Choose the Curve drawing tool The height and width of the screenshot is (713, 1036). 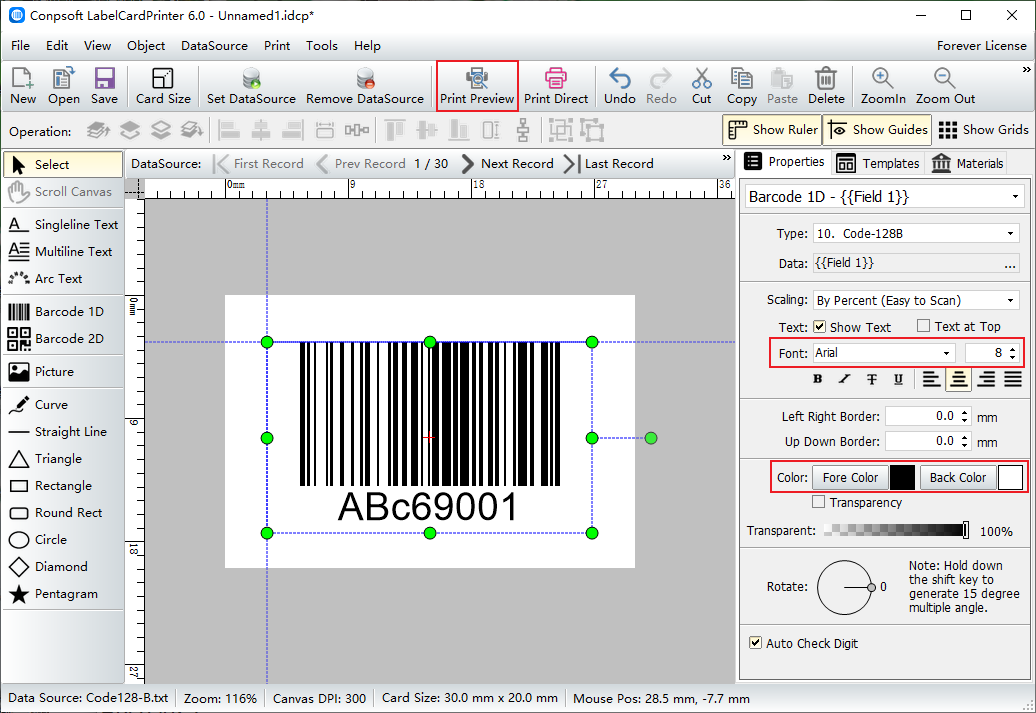click(63, 404)
